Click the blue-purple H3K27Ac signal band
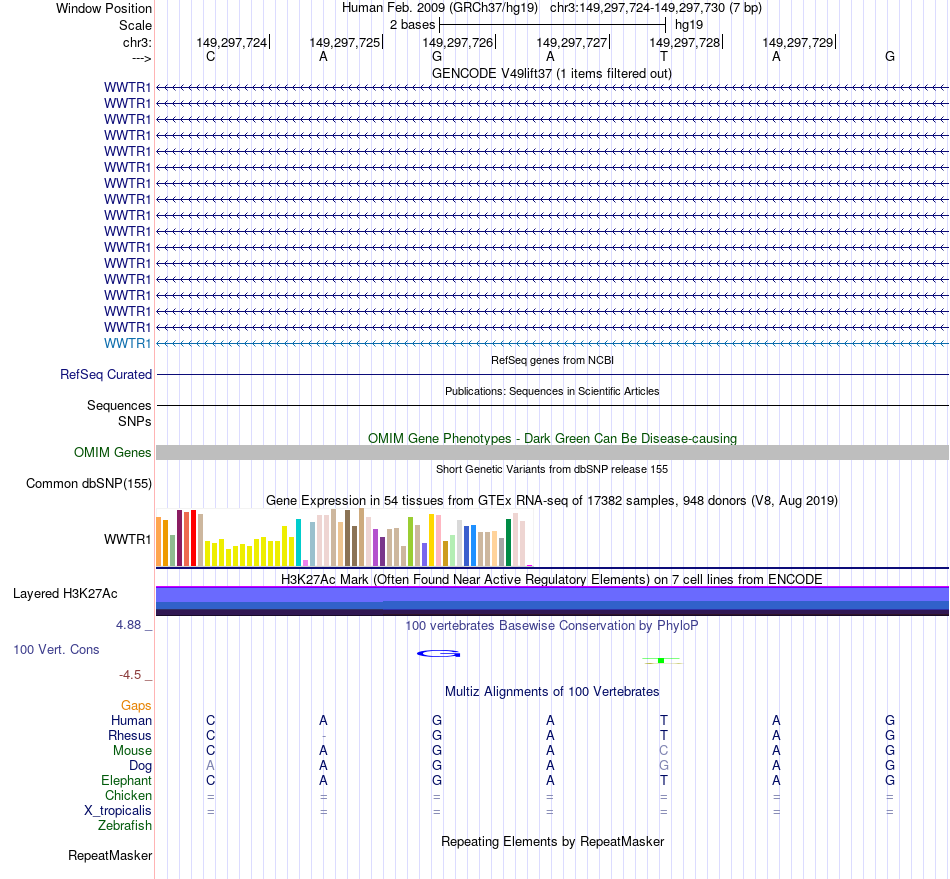Image resolution: width=950 pixels, height=879 pixels. pyautogui.click(x=552, y=601)
